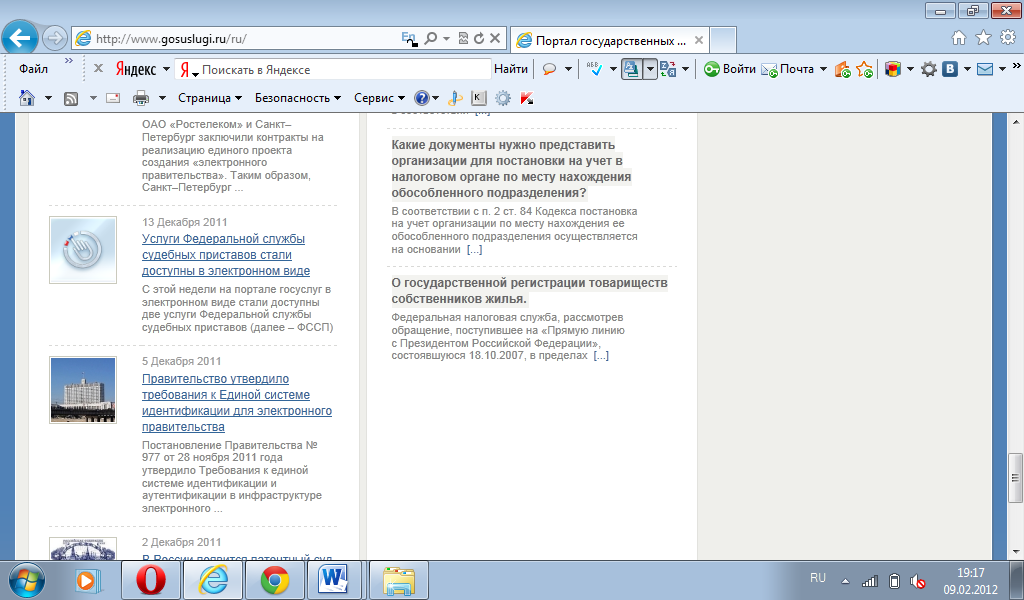Click the read mail icon on command bar

click(113, 98)
